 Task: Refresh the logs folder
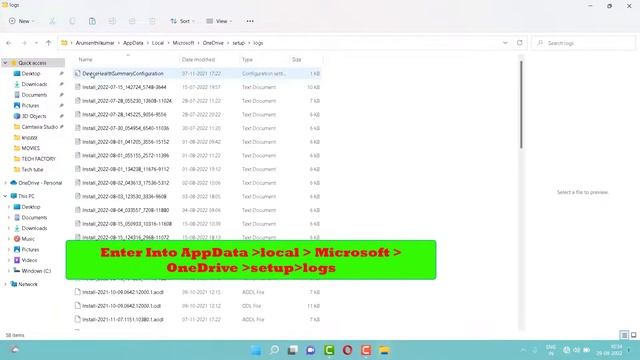click(520, 43)
